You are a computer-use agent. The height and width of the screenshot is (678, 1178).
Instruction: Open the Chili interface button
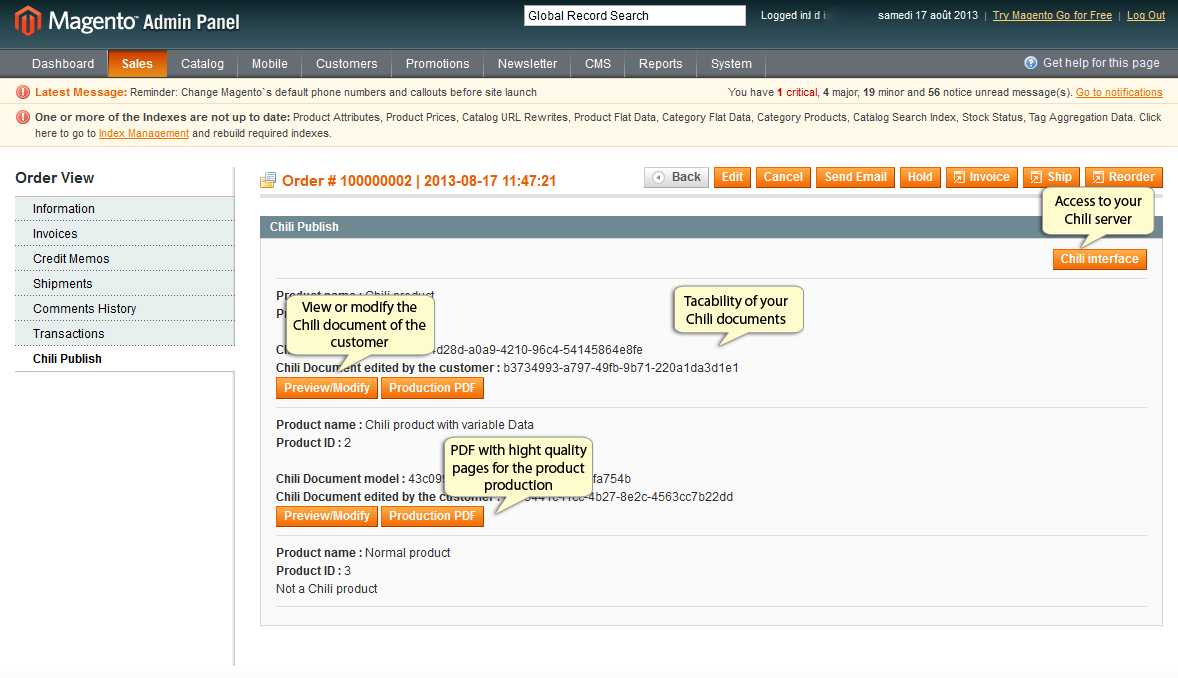pyautogui.click(x=1099, y=259)
